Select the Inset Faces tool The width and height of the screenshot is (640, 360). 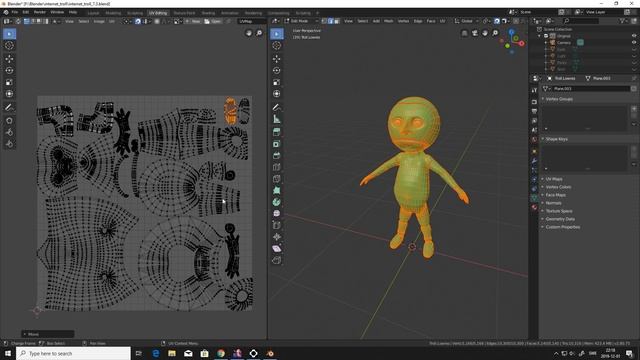277,144
